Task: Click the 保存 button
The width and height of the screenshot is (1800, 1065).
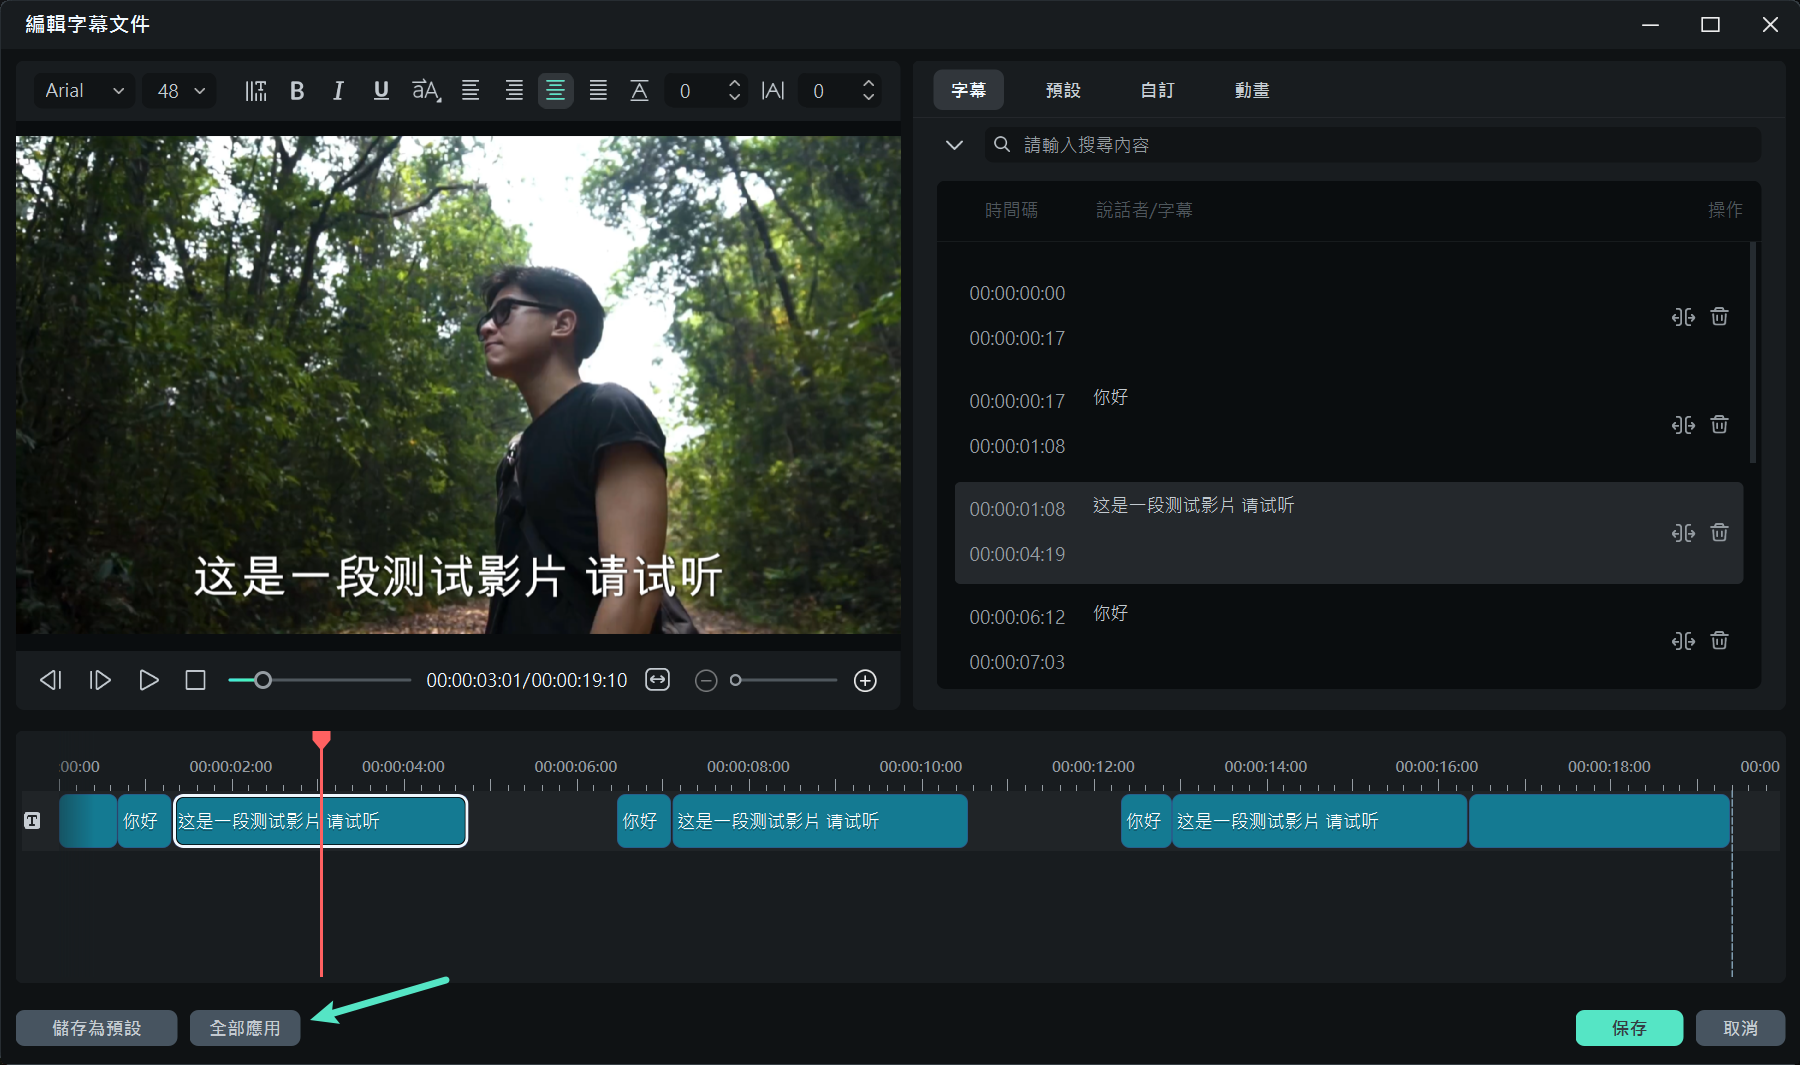Action: [1628, 1028]
